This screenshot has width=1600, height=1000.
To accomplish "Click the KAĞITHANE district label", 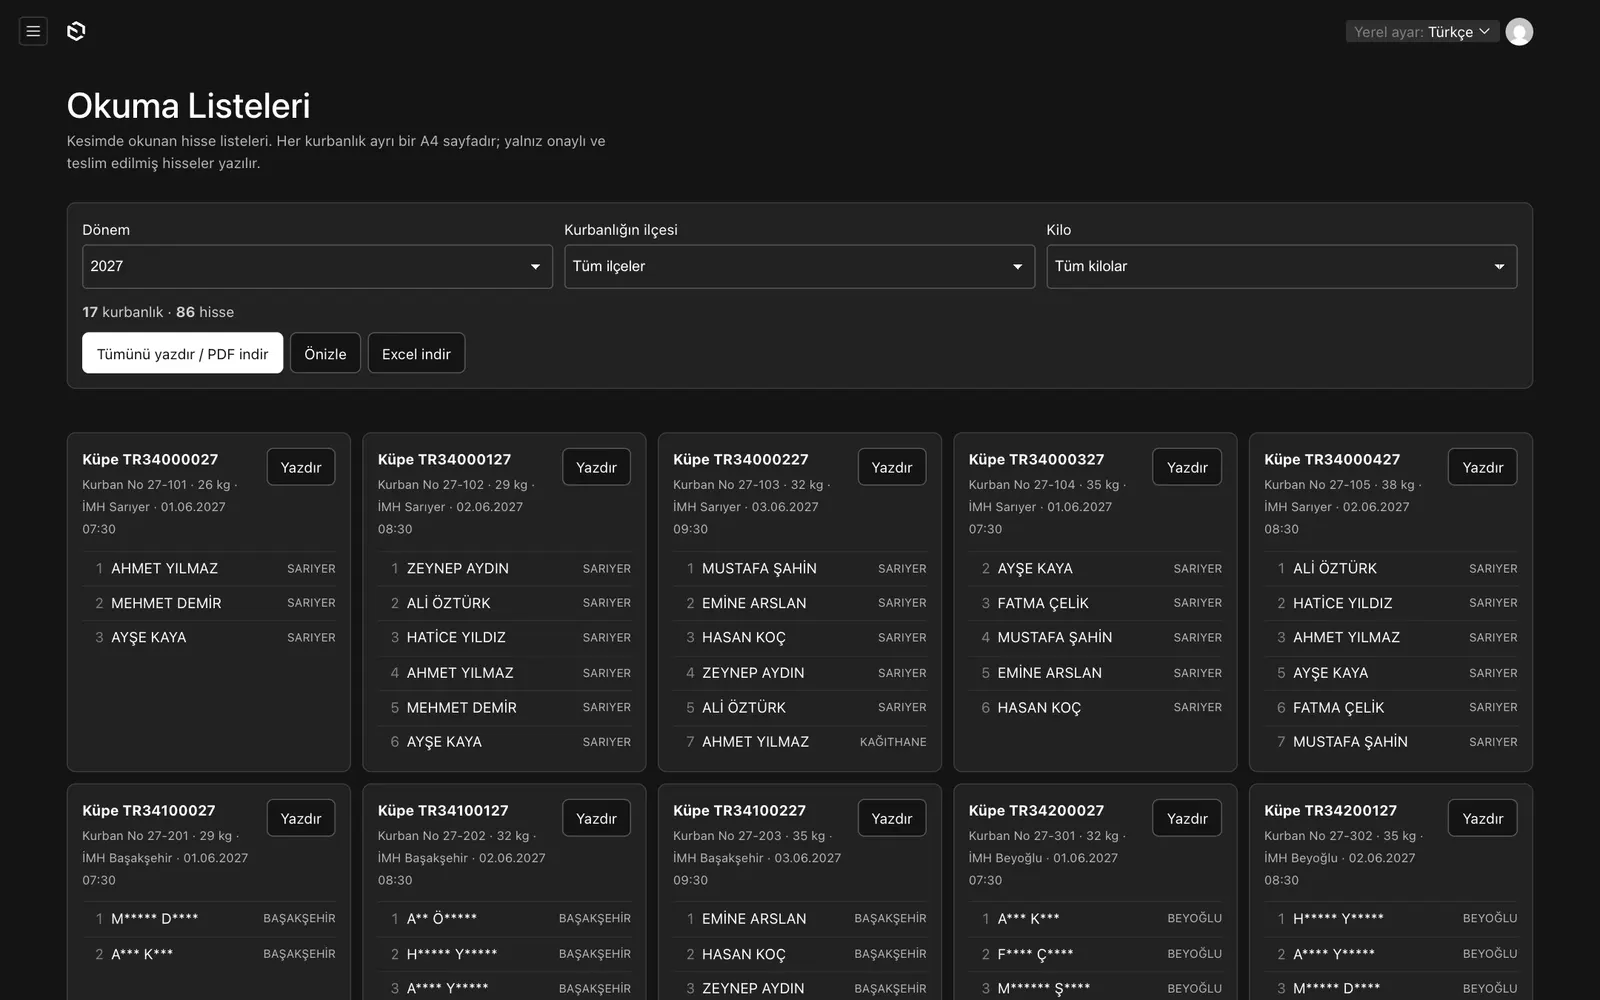I will click(x=893, y=742).
